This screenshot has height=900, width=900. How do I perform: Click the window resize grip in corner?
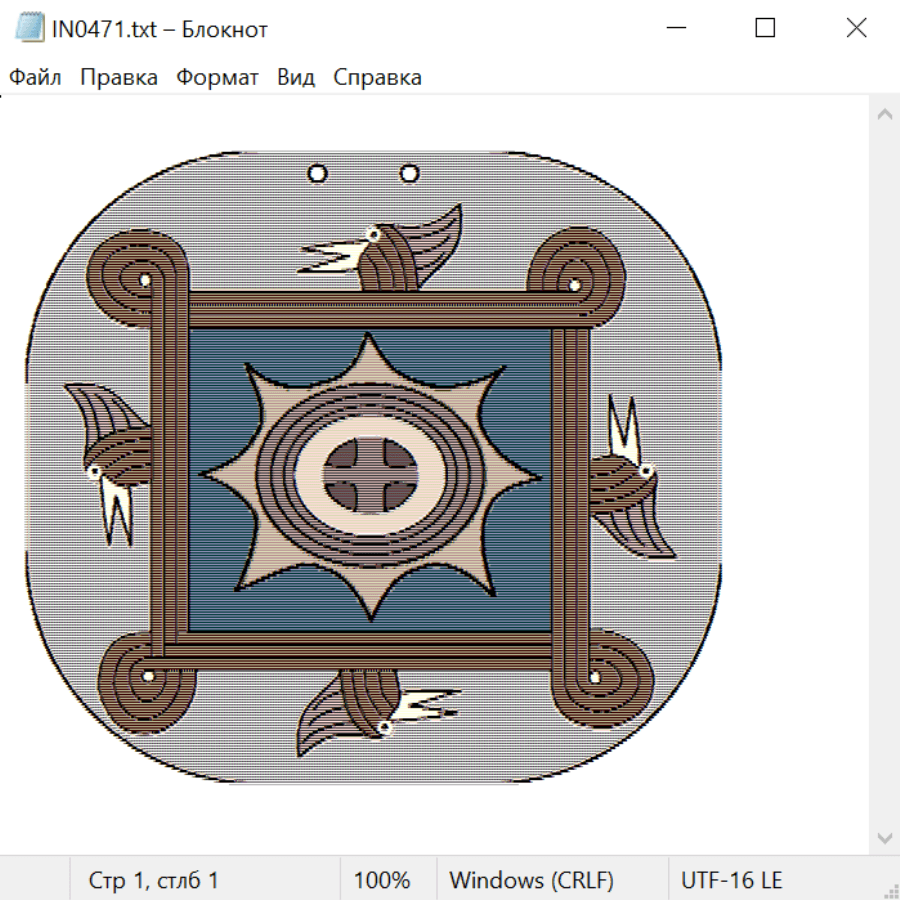[890, 890]
